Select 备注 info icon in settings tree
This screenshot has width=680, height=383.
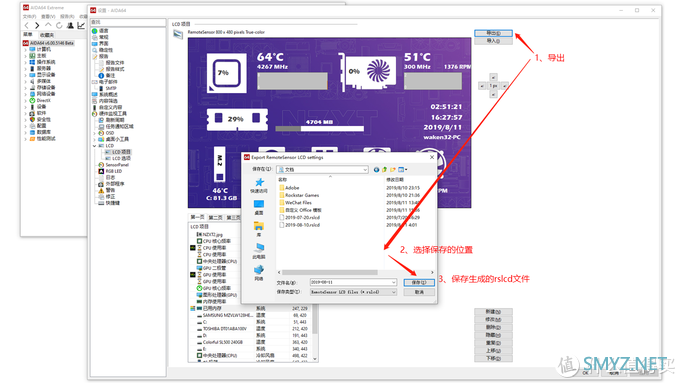point(101,75)
